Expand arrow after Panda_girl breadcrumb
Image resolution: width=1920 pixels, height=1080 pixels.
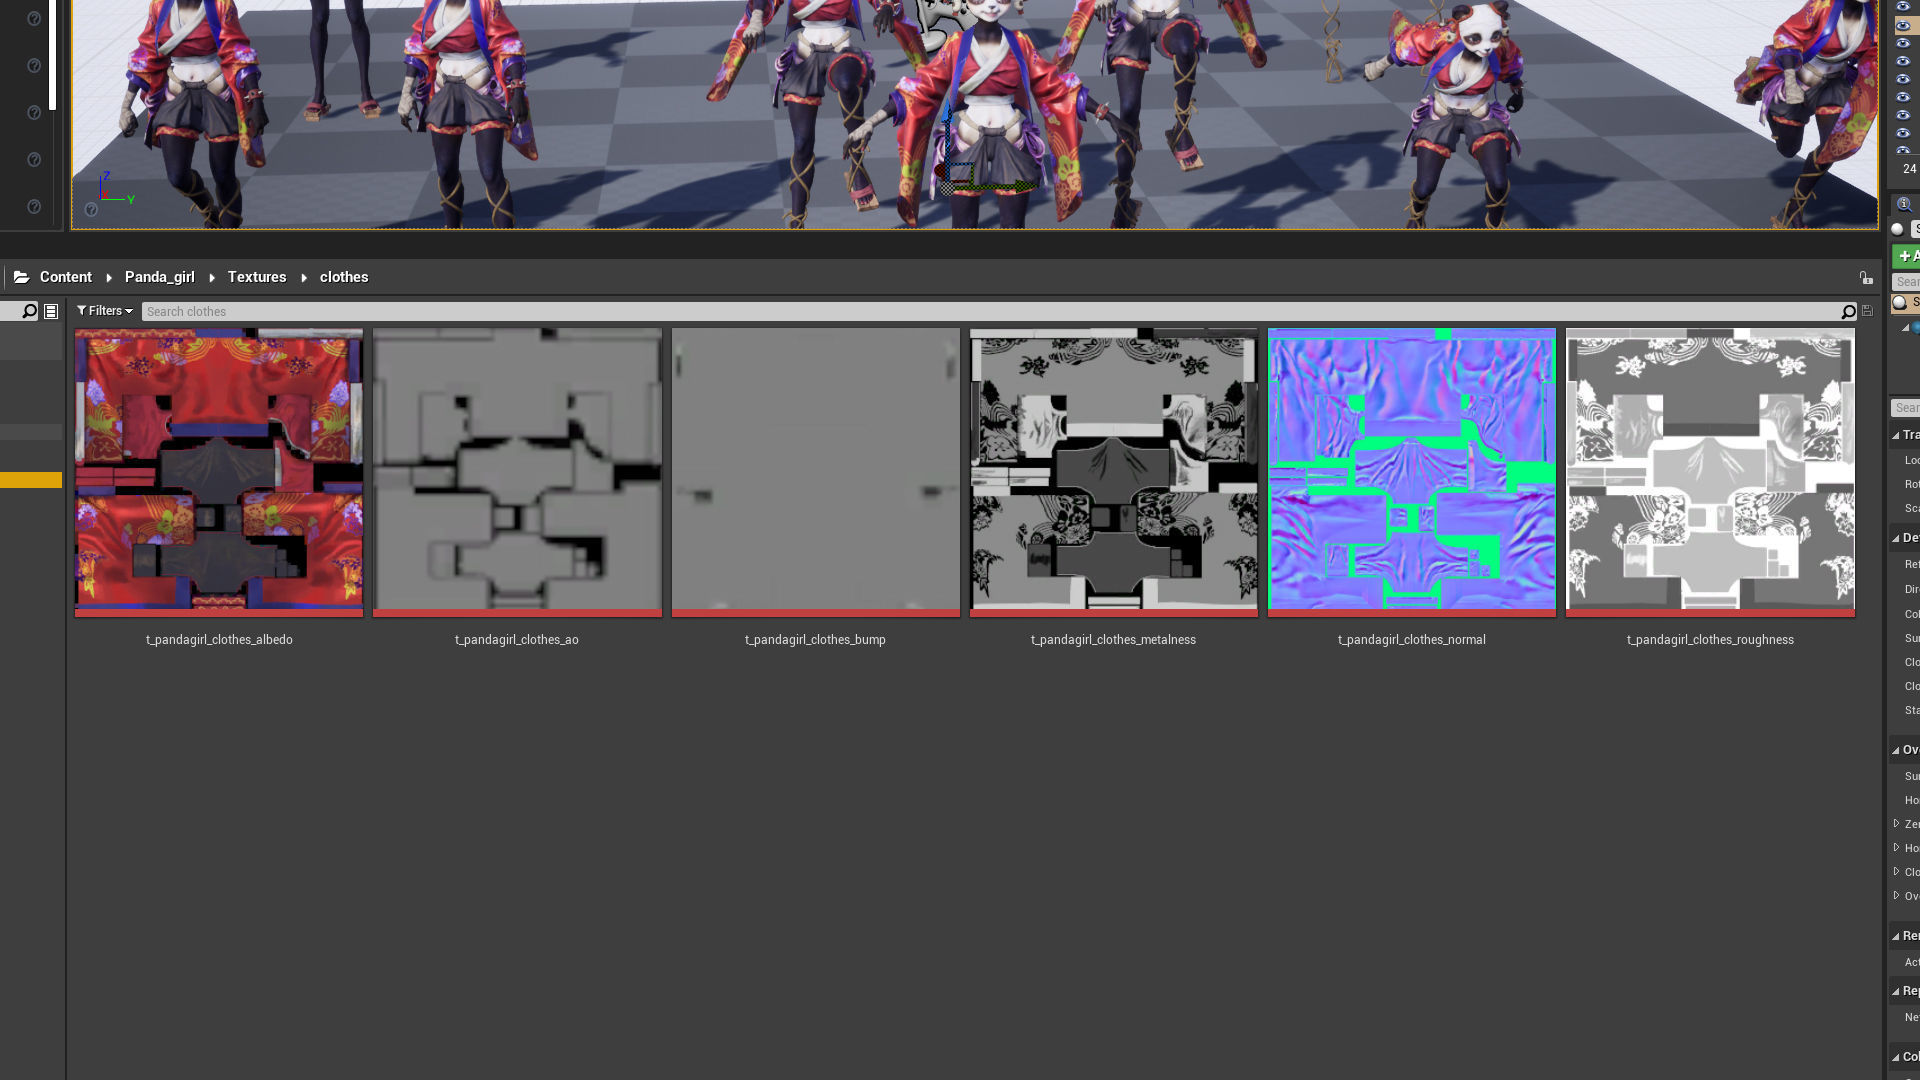point(212,277)
